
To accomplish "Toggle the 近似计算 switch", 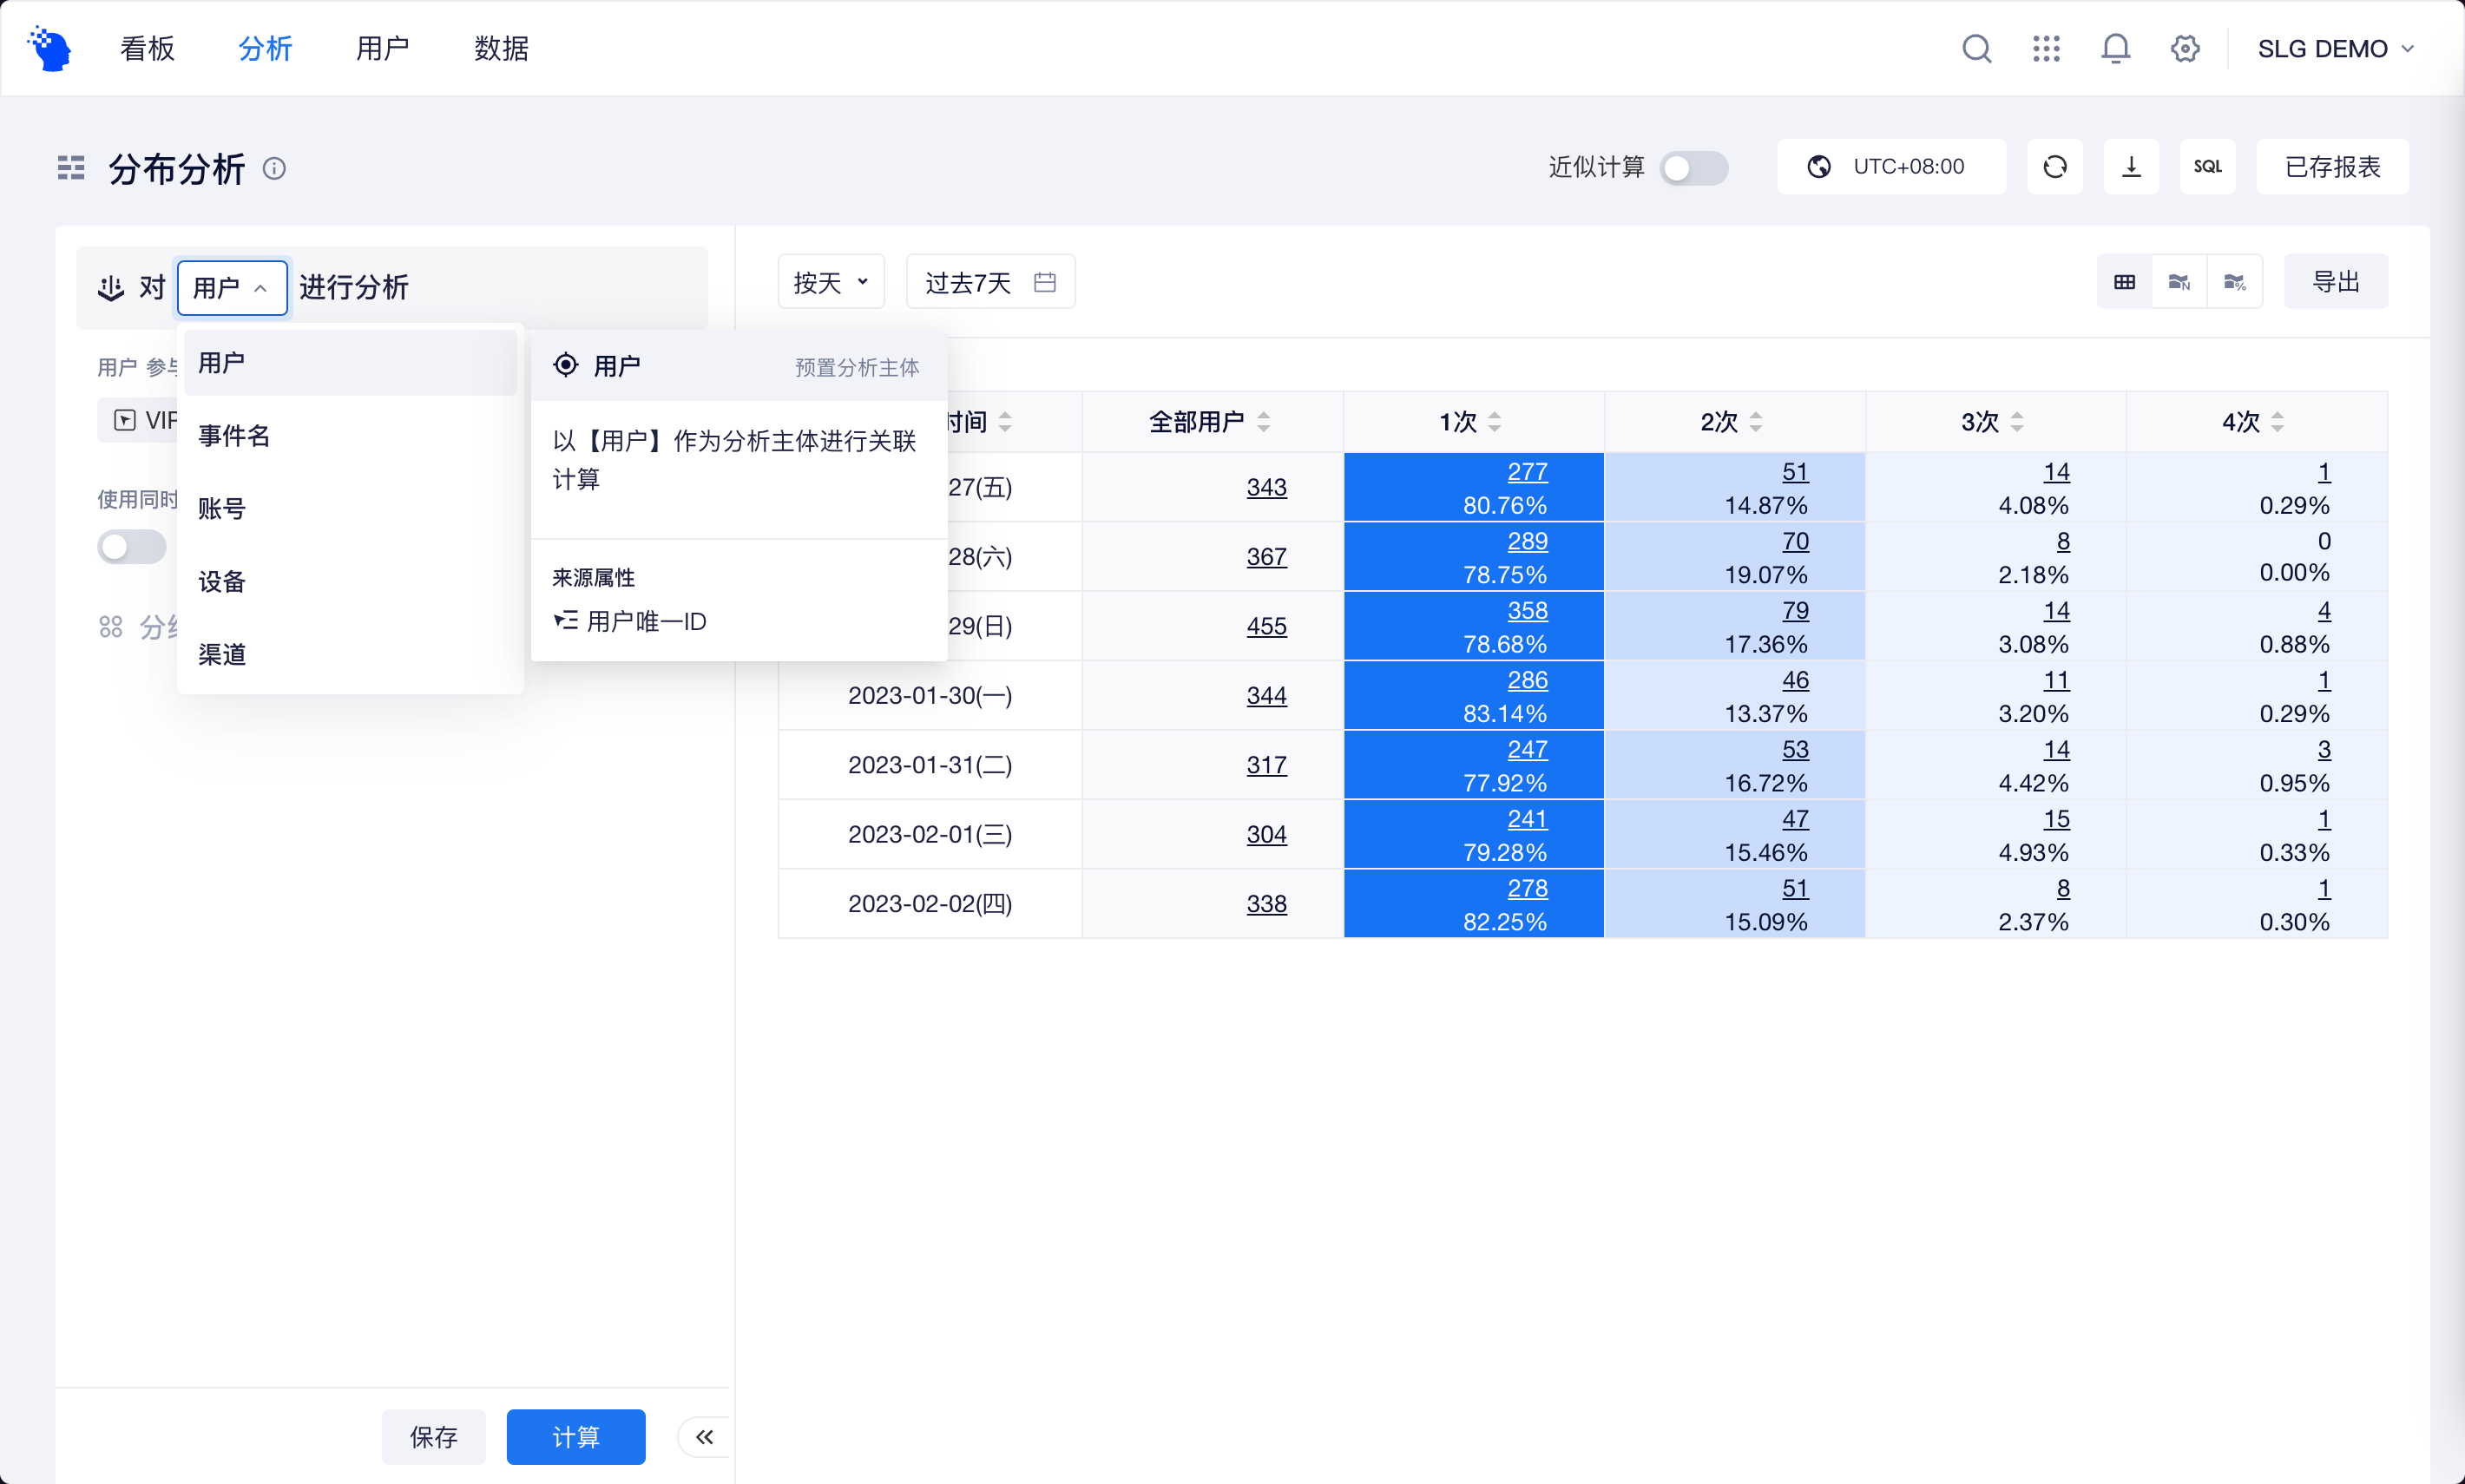I will pyautogui.click(x=1694, y=167).
